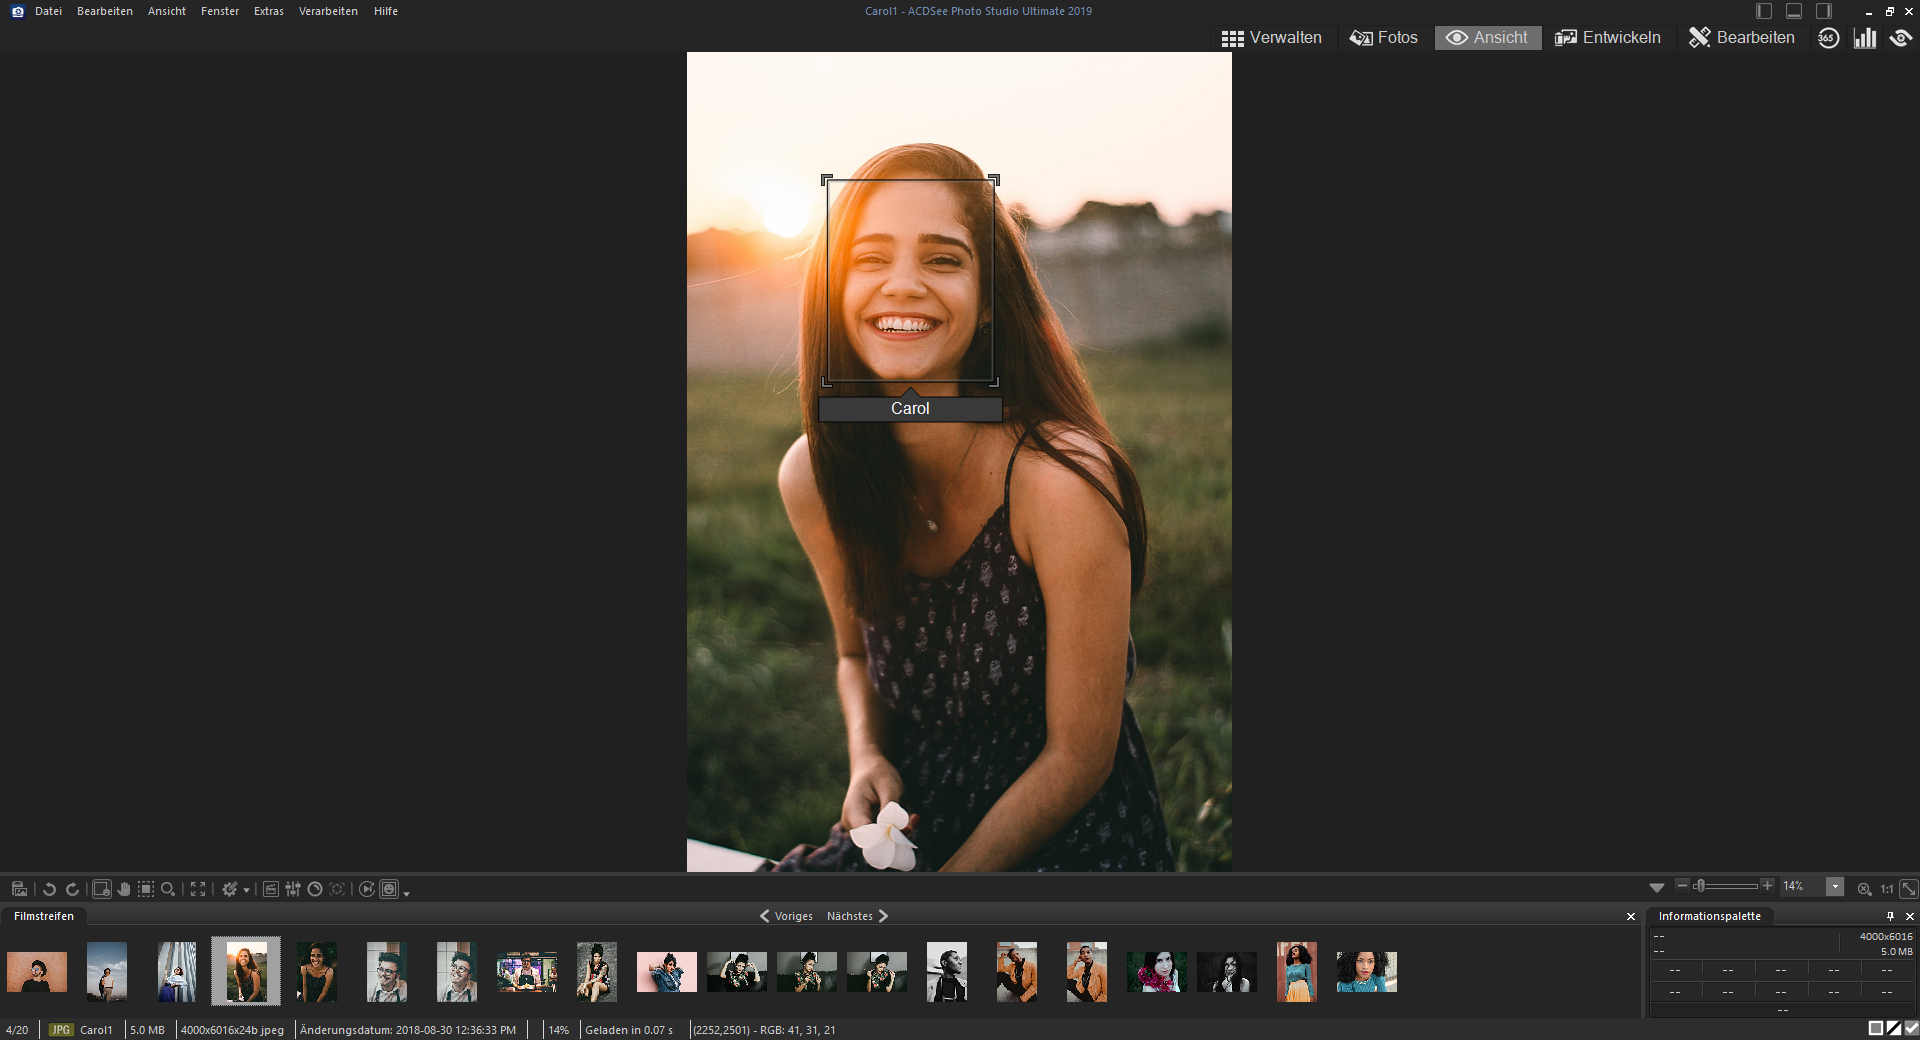1920x1040 pixels.
Task: Select the Hand pan tool
Action: coord(124,889)
